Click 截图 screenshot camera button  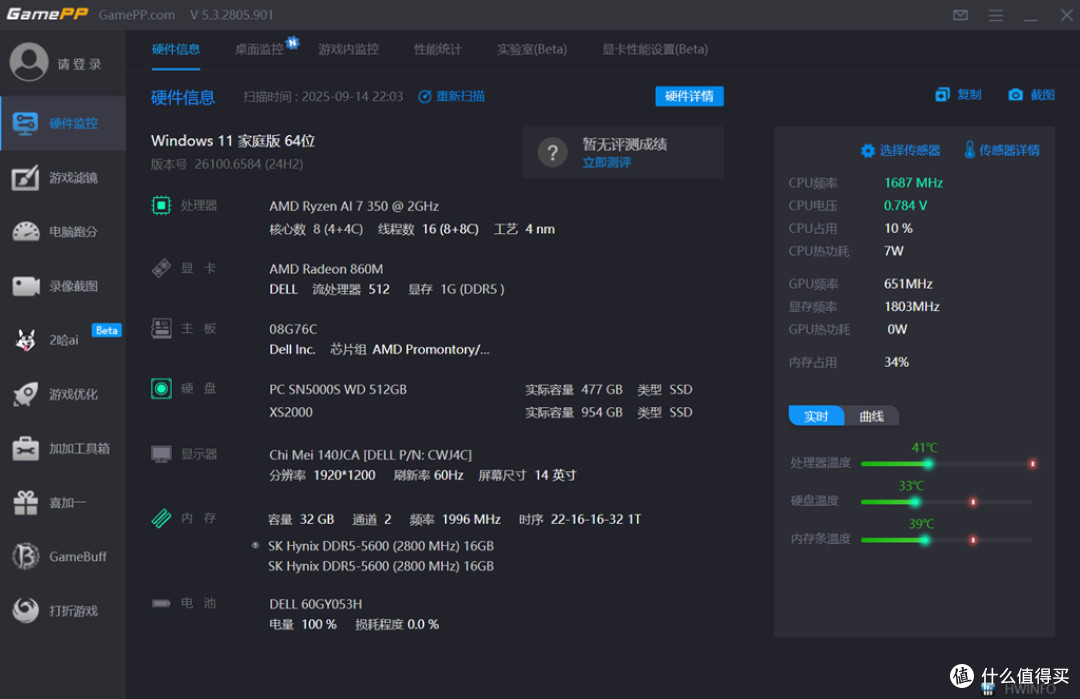click(1031, 94)
